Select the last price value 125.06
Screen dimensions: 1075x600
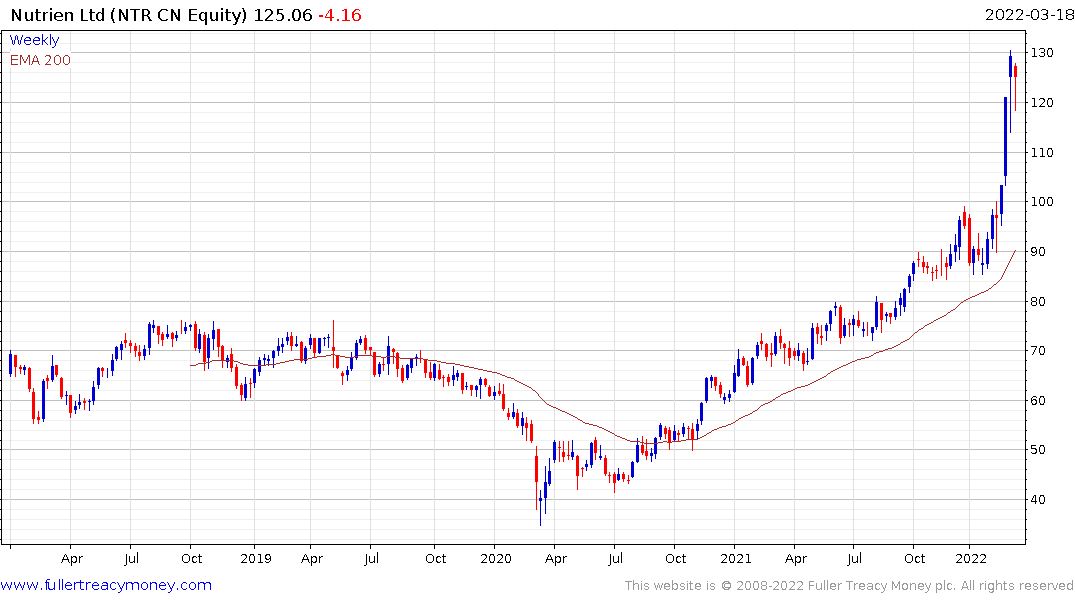click(x=282, y=15)
